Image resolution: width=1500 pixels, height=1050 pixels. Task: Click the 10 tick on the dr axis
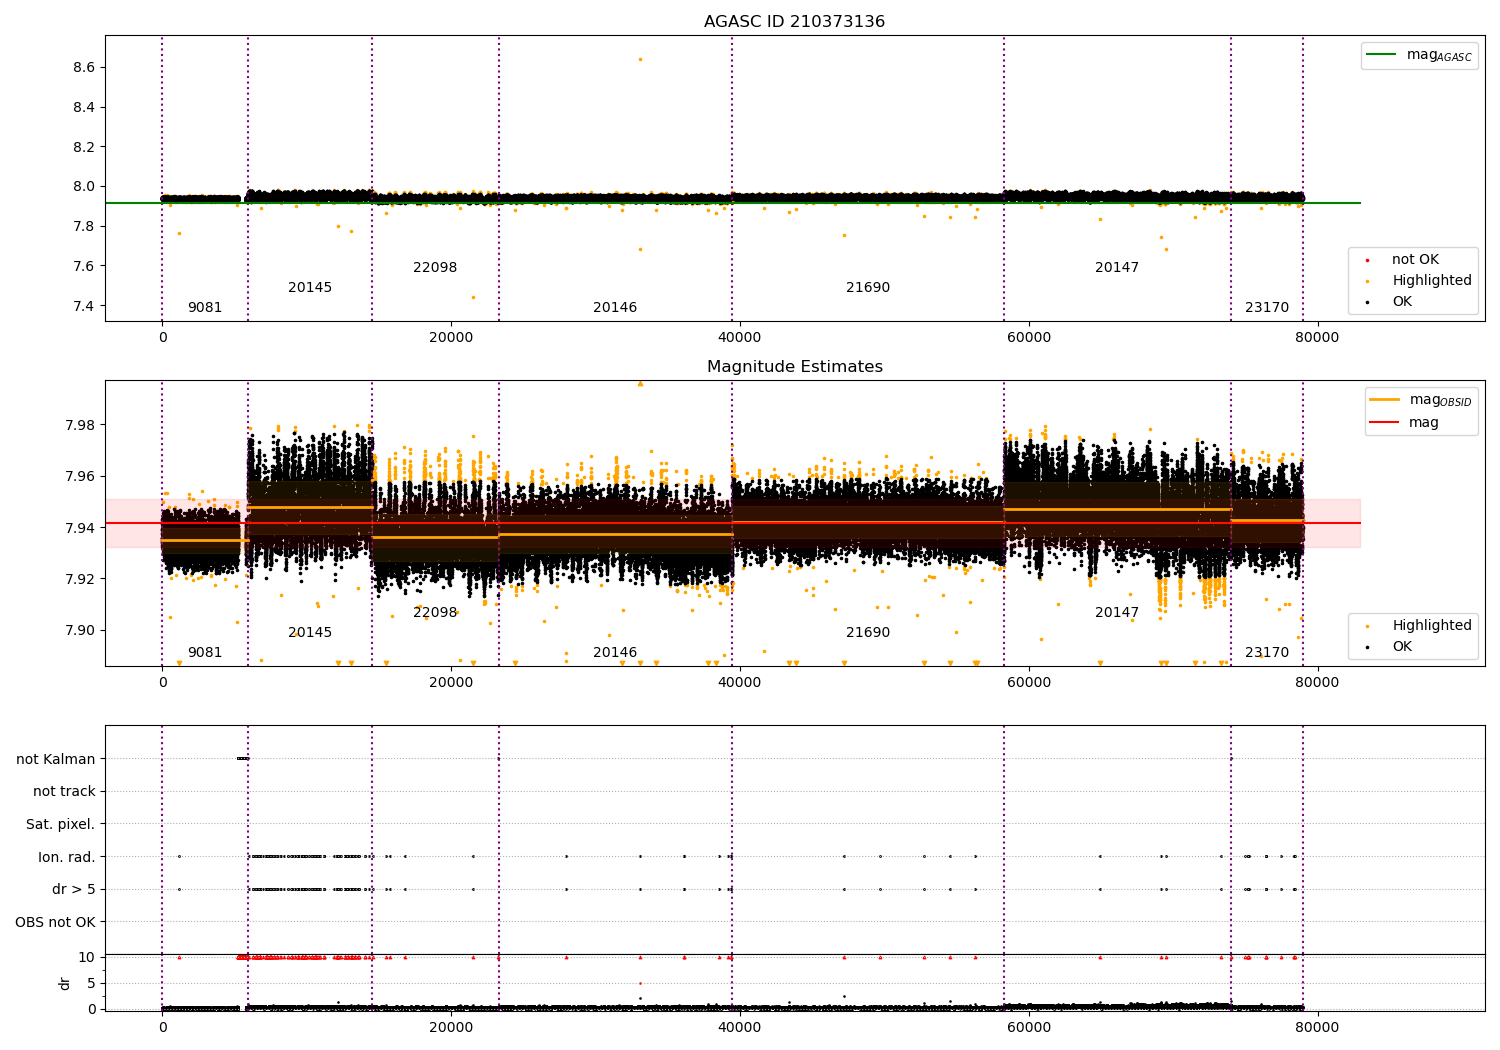[87, 957]
